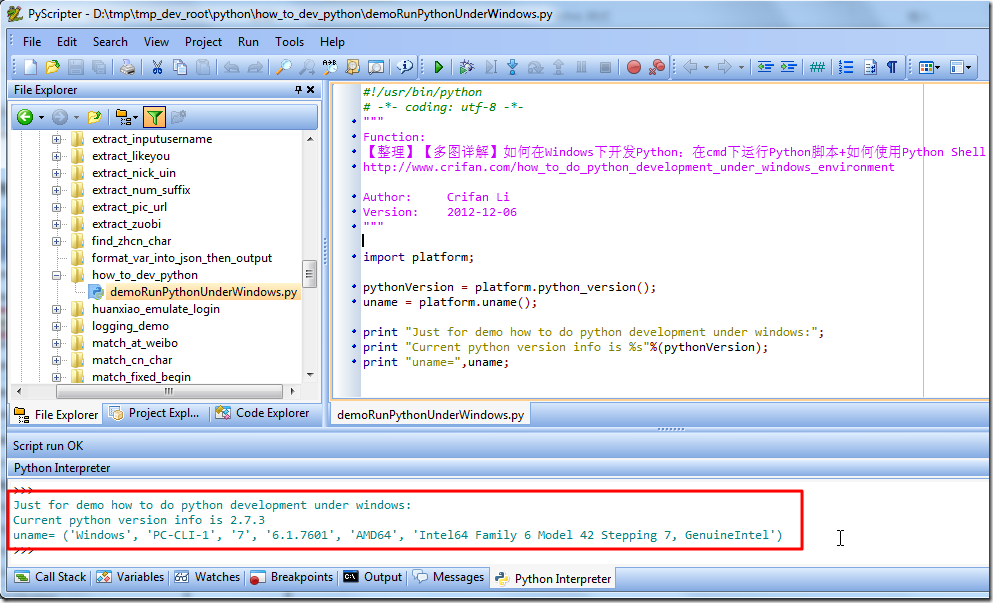
Task: Expand the extract_pic_url folder node
Action: click(57, 207)
